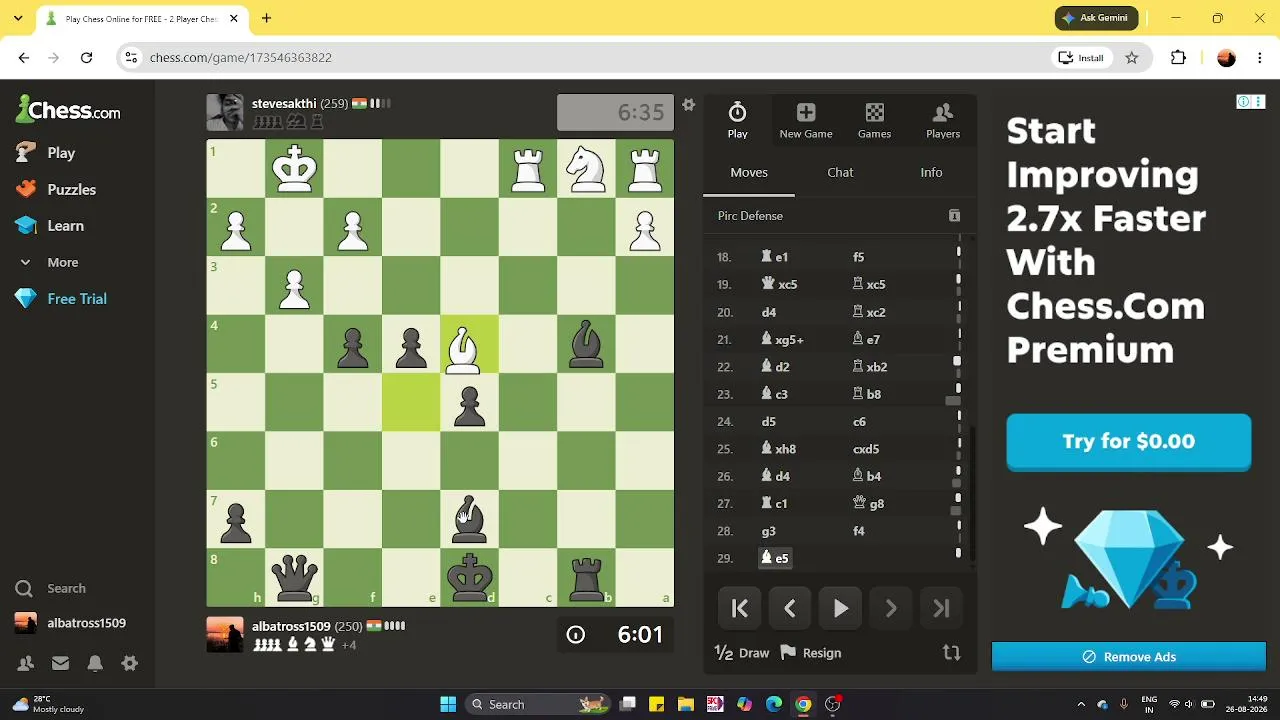Go to Chess.com home via logo

click(68, 110)
